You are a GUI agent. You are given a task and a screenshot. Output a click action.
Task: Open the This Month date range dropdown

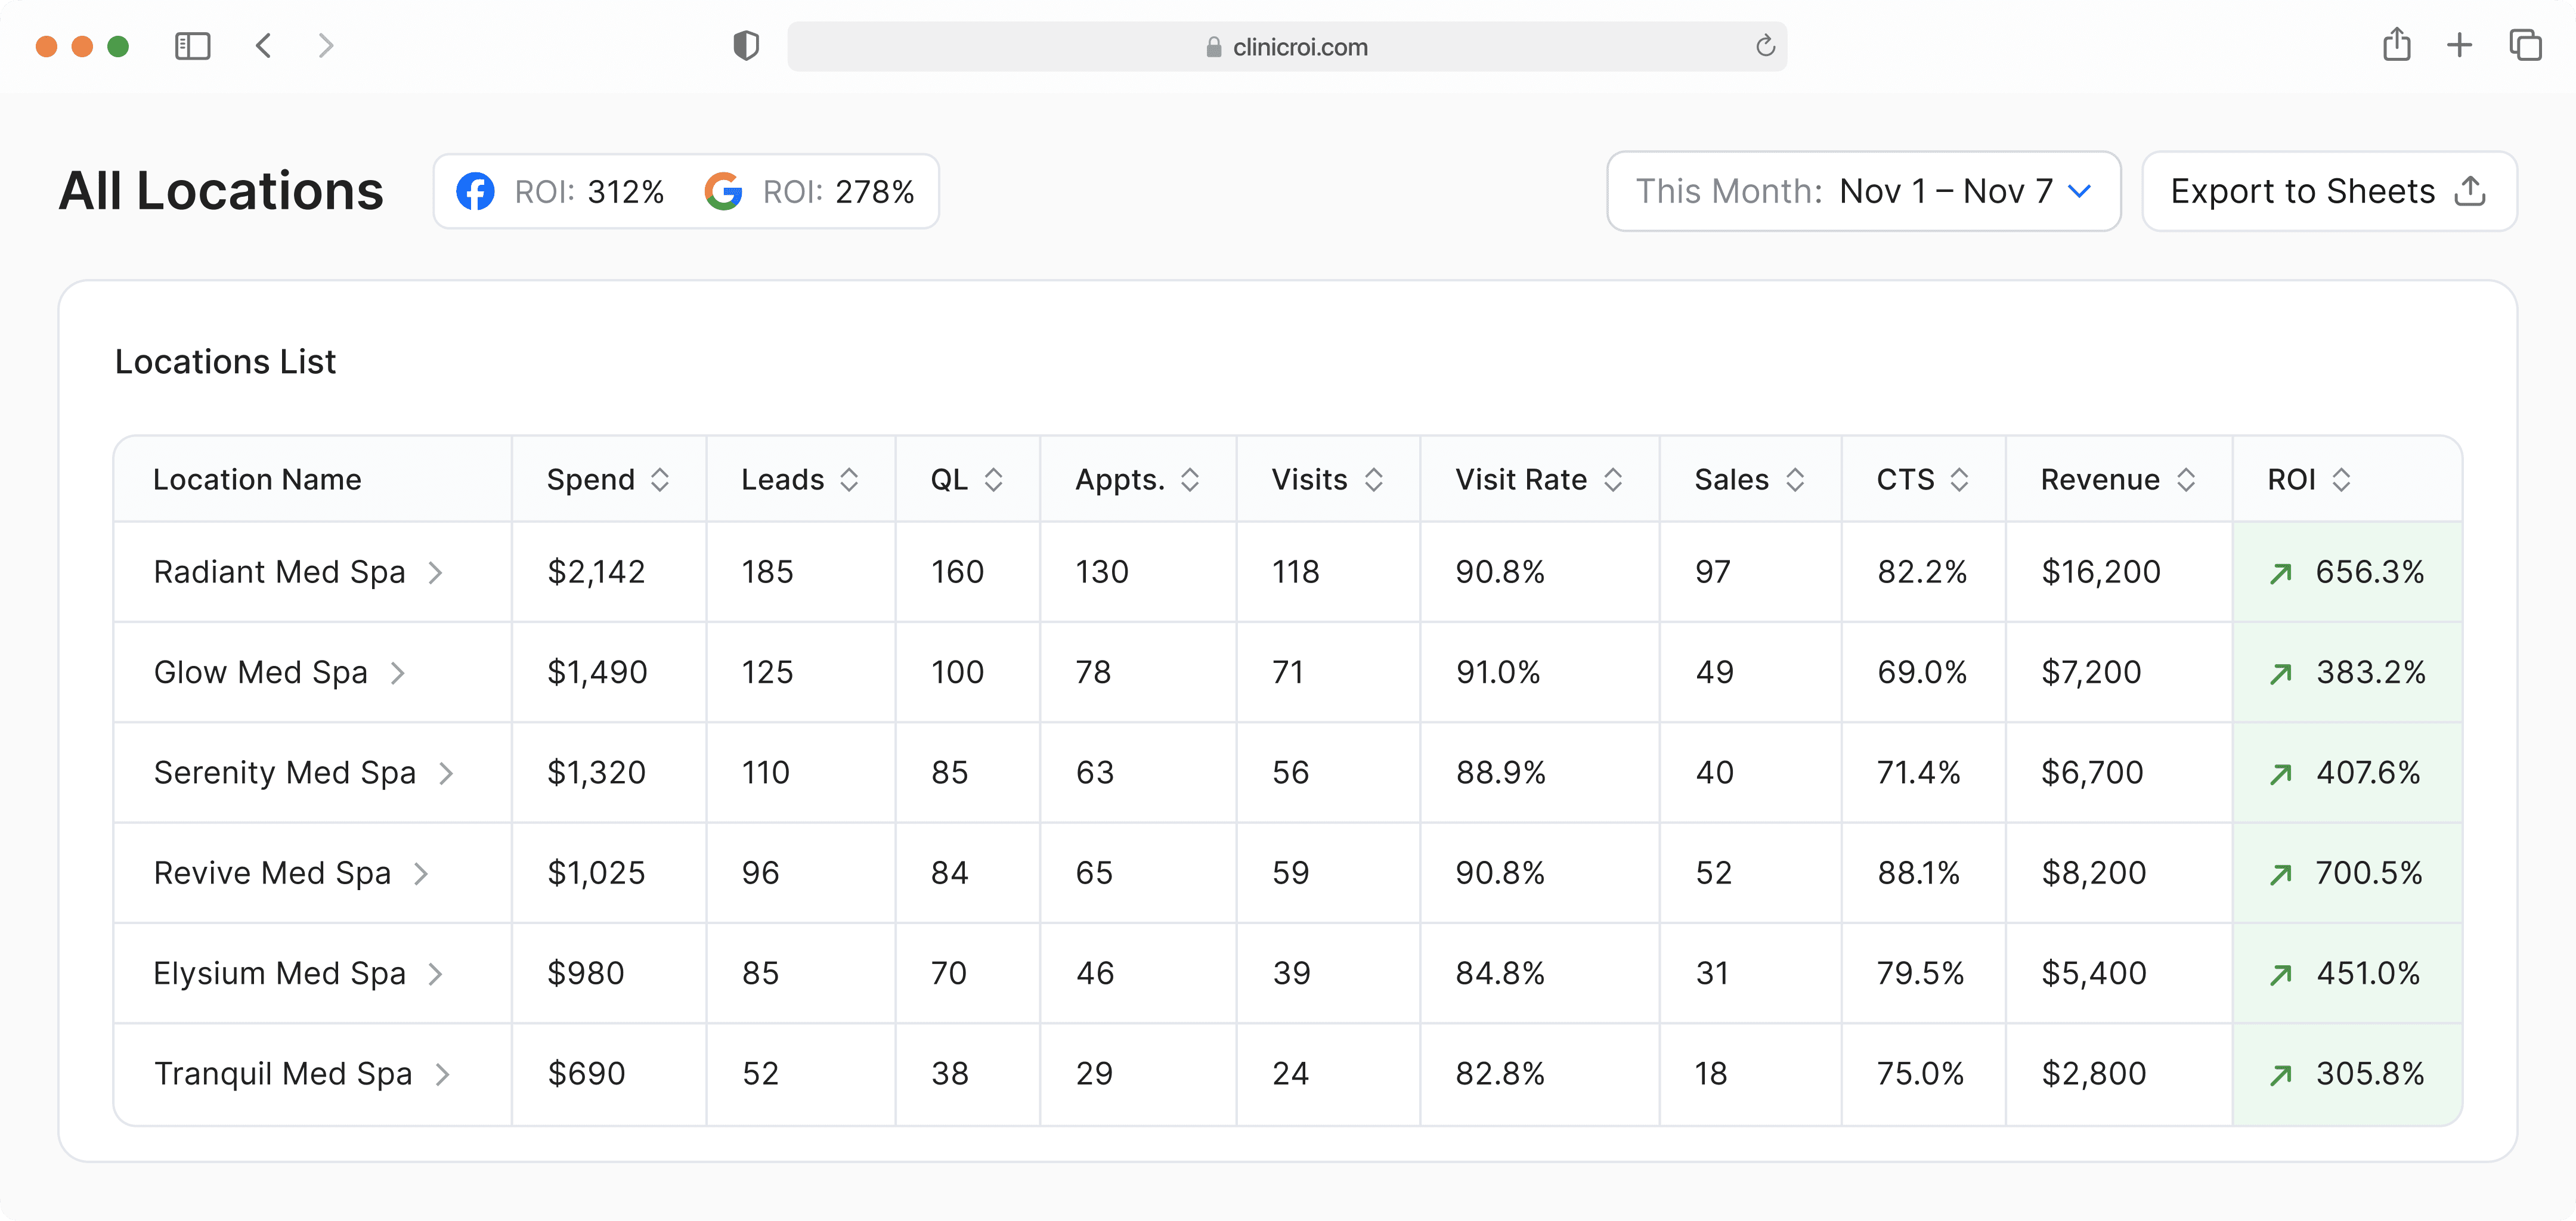coord(1862,191)
